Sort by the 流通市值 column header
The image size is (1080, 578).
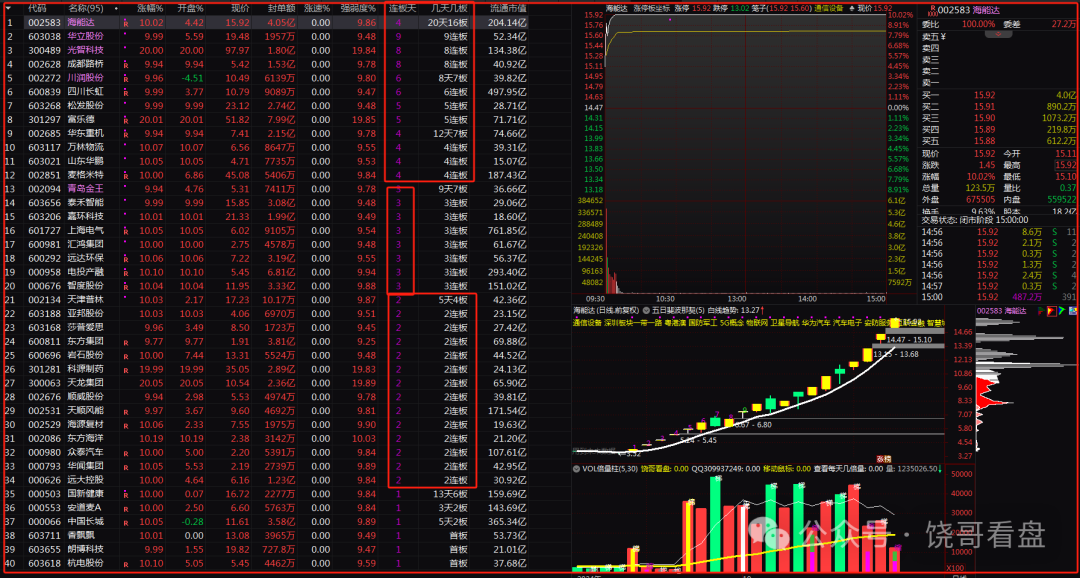tap(508, 9)
